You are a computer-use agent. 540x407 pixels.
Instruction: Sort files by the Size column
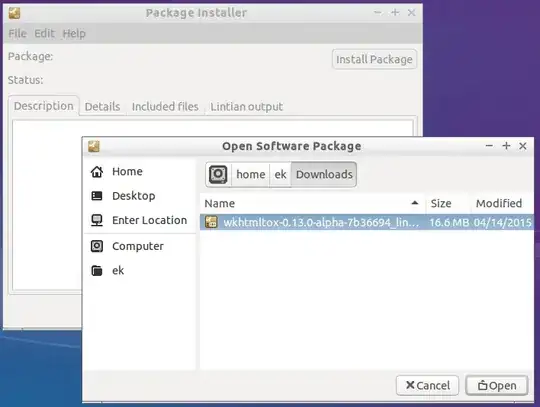448,204
